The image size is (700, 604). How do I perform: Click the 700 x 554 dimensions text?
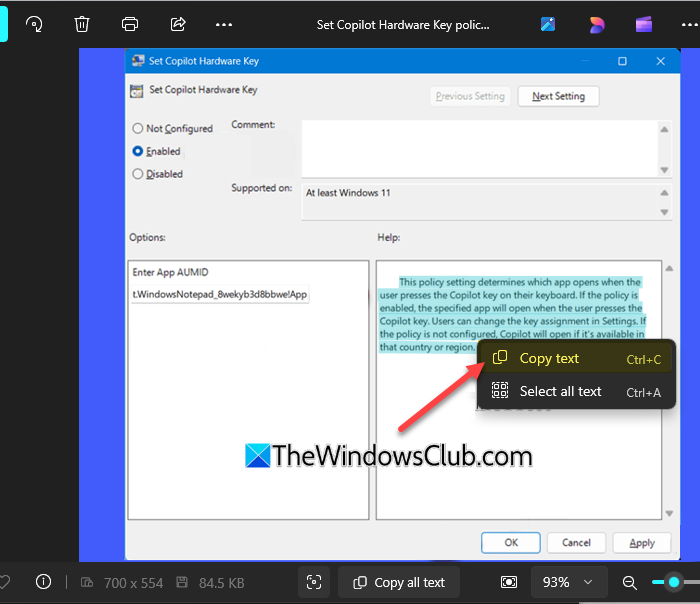133,583
